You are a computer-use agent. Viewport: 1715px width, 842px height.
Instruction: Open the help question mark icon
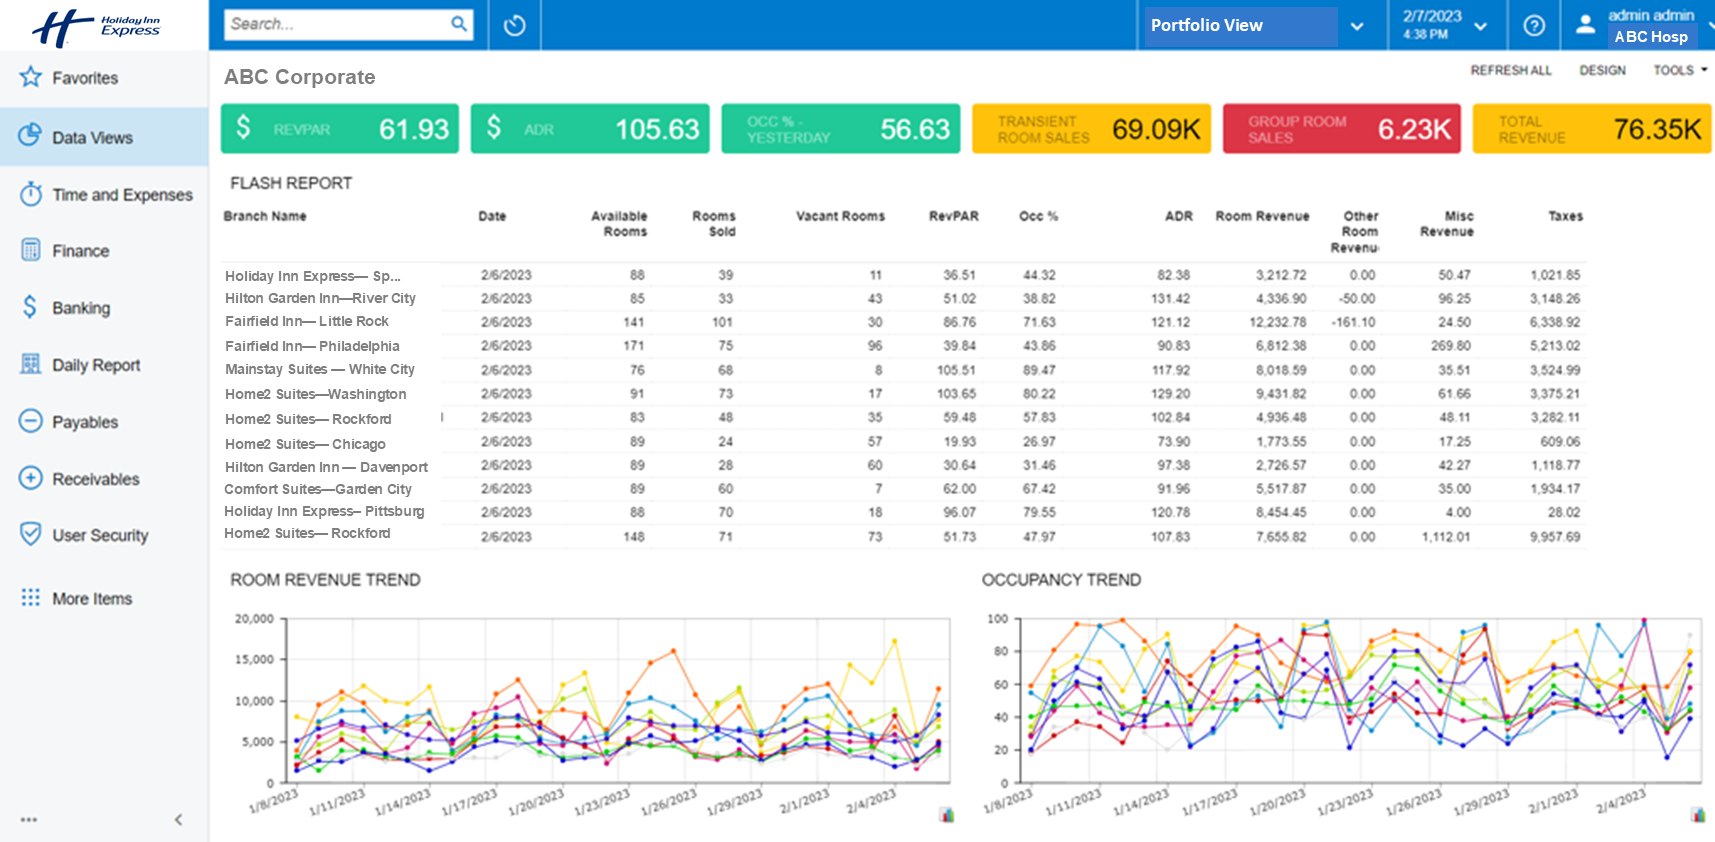1533,25
